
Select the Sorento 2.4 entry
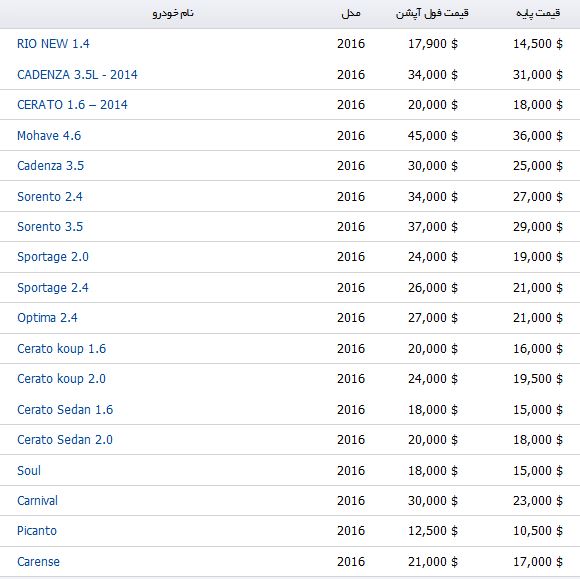(50, 197)
